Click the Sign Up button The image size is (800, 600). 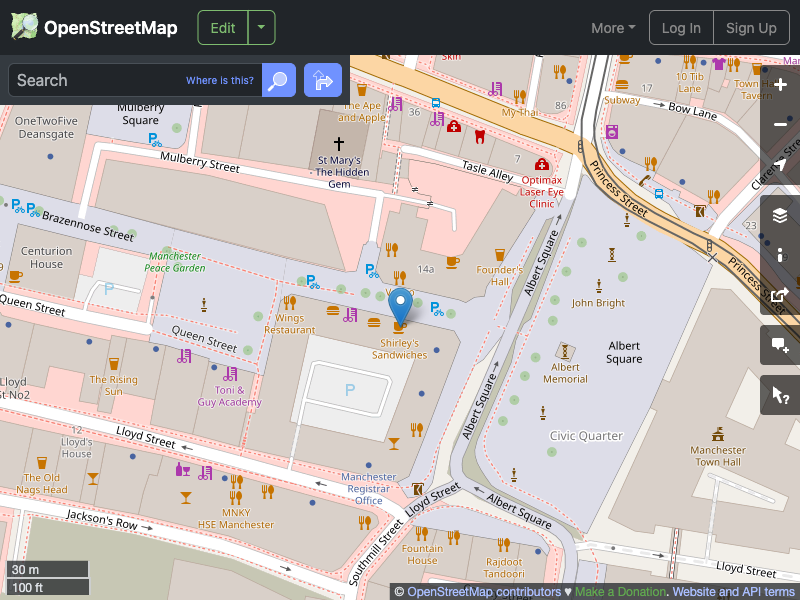coord(751,27)
